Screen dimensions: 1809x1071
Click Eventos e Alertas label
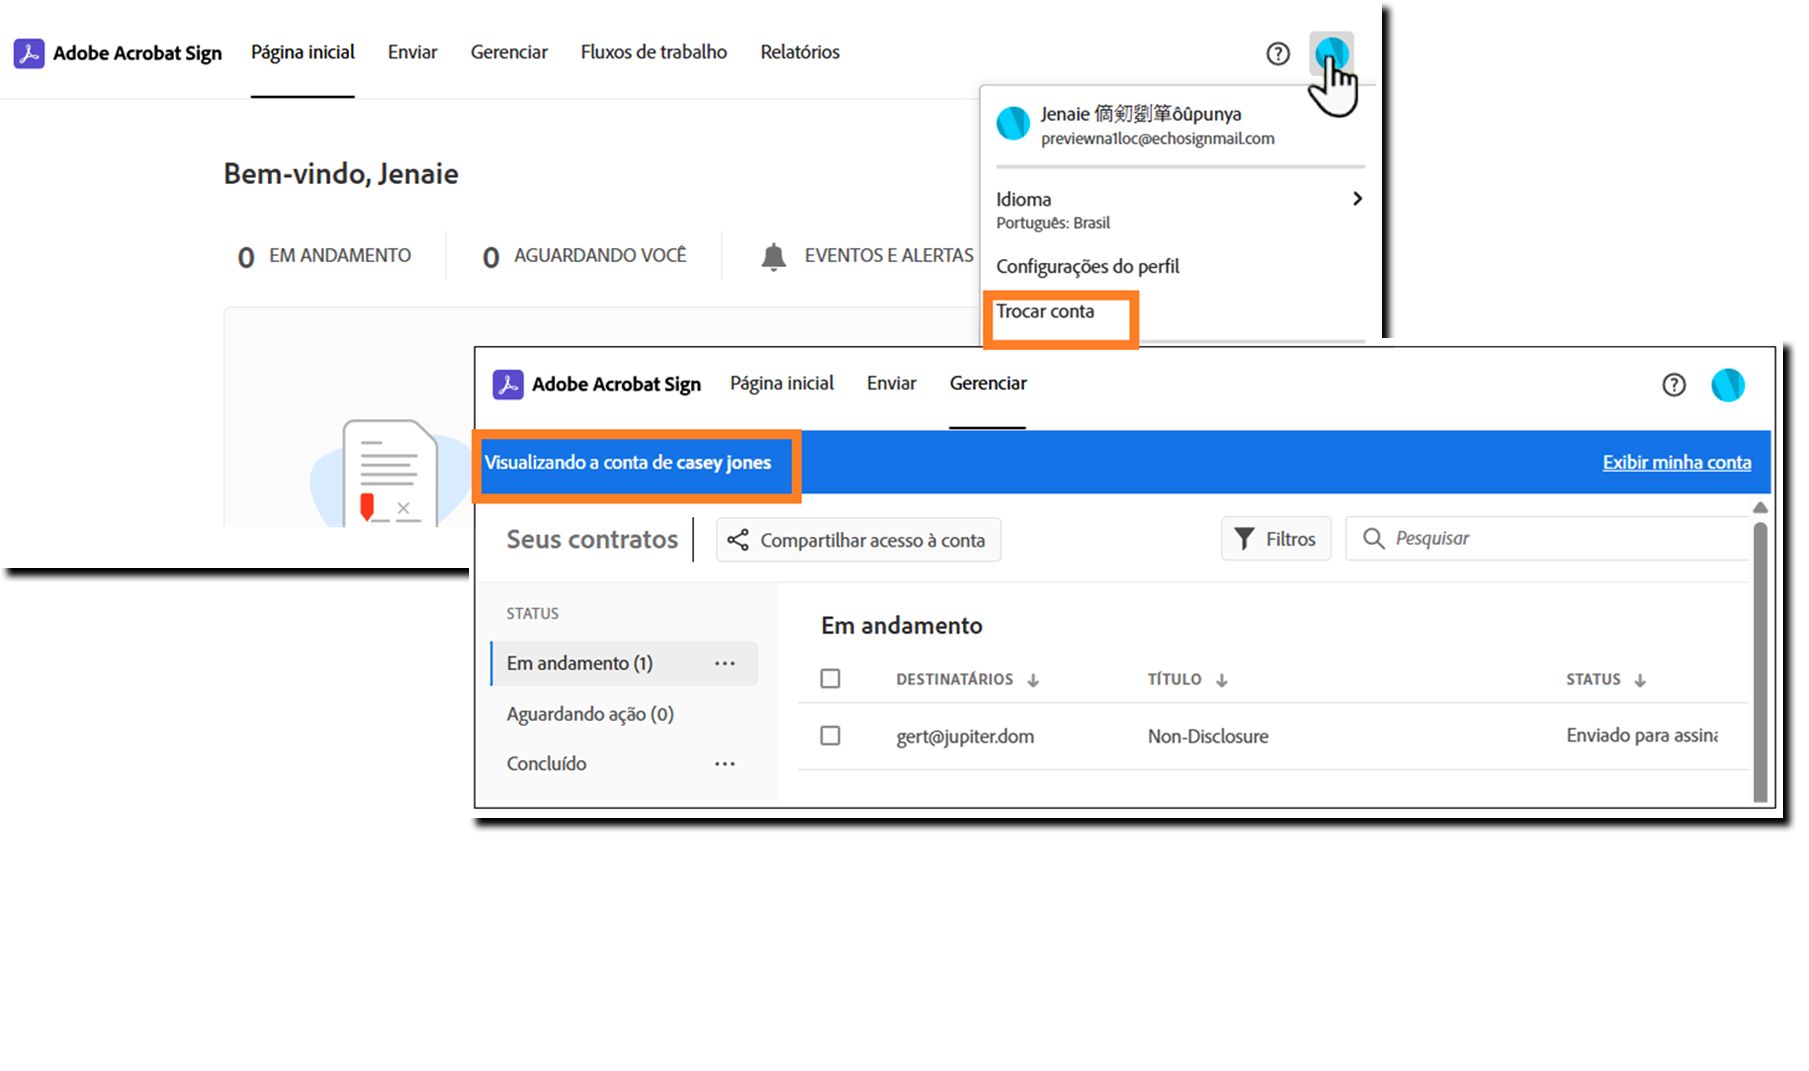pos(889,256)
